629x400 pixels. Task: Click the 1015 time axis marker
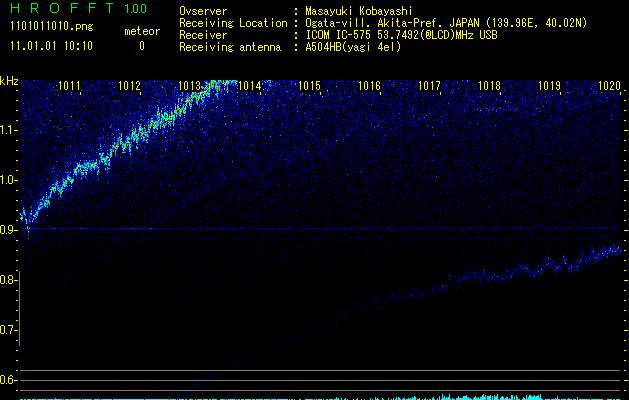[x=310, y=86]
